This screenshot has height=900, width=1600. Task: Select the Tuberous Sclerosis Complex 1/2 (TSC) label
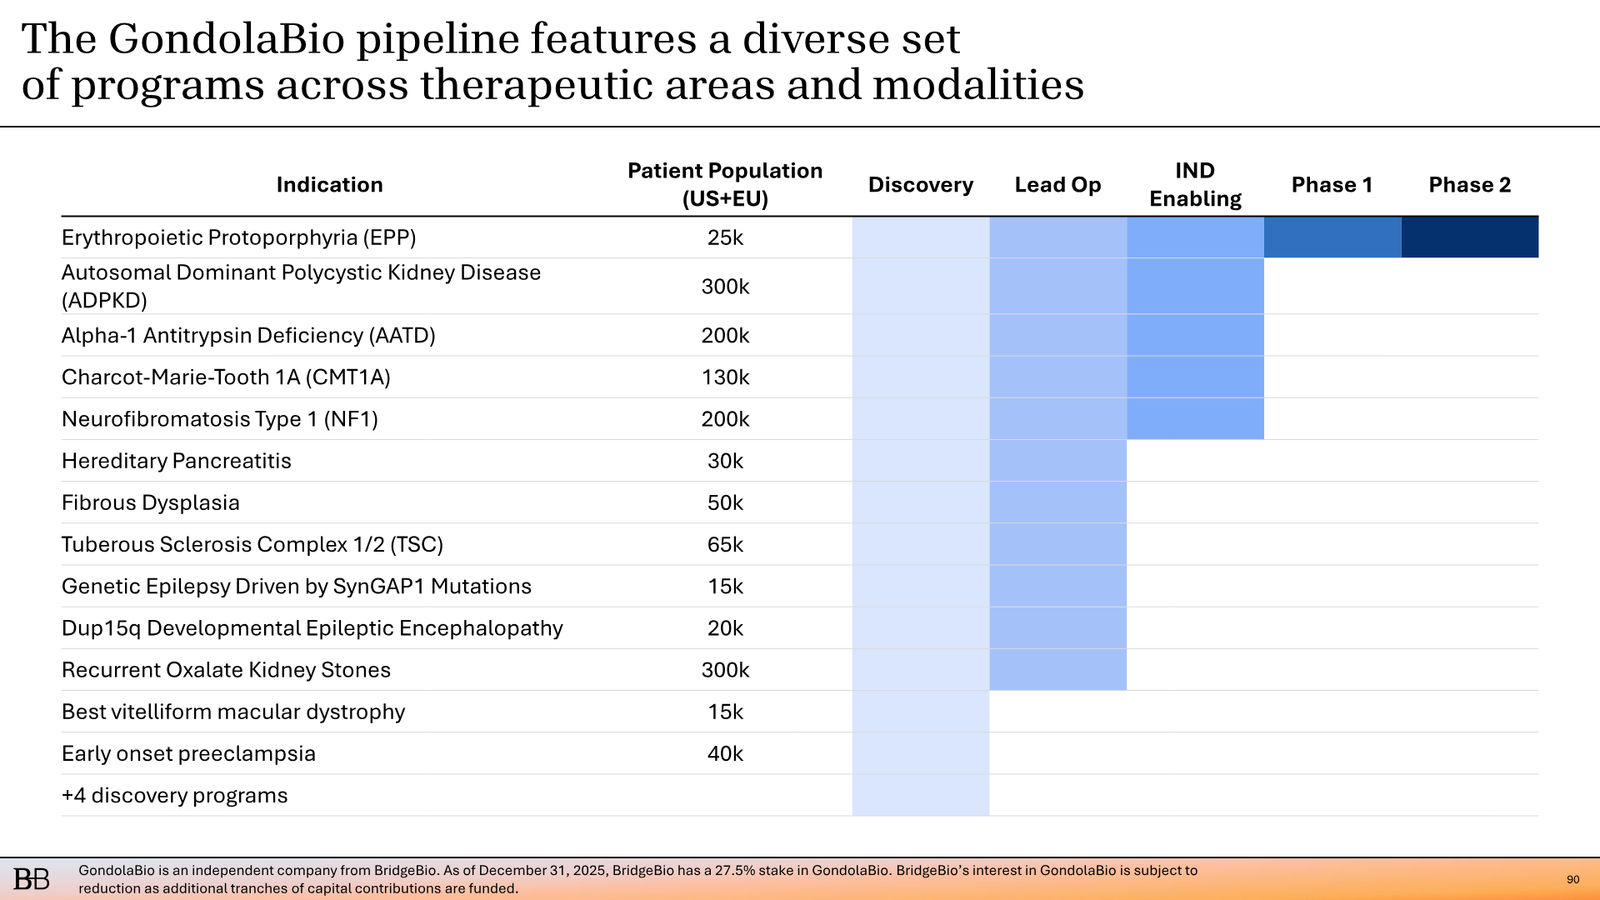(252, 545)
